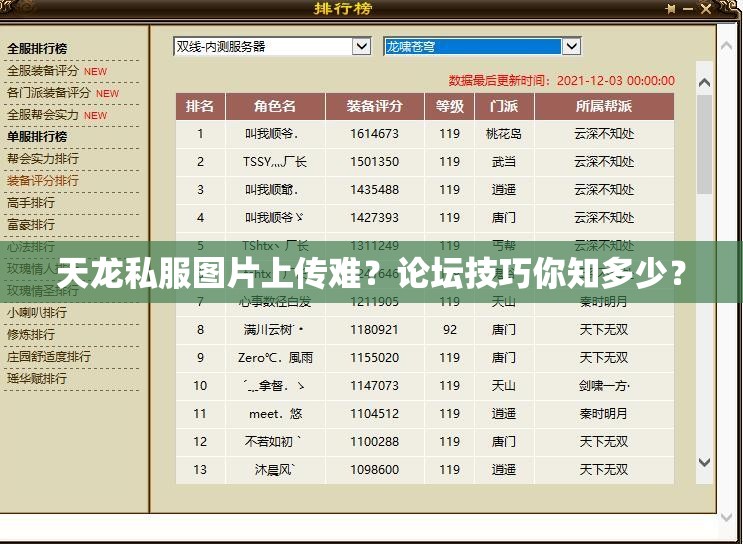Image resolution: width=743 pixels, height=544 pixels.
Task: Click the 等级 column header
Action: point(449,106)
